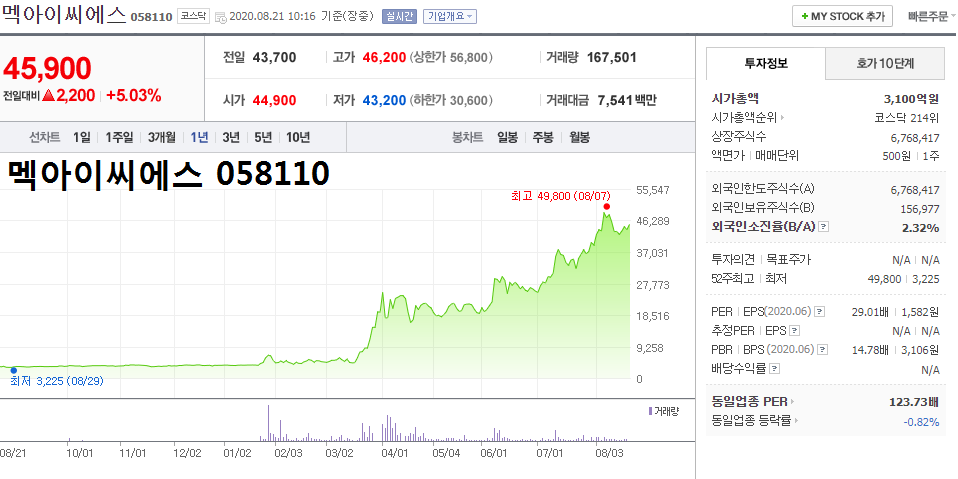Open the 동일업종 PER link
958x479 pixels.
[x=753, y=402]
